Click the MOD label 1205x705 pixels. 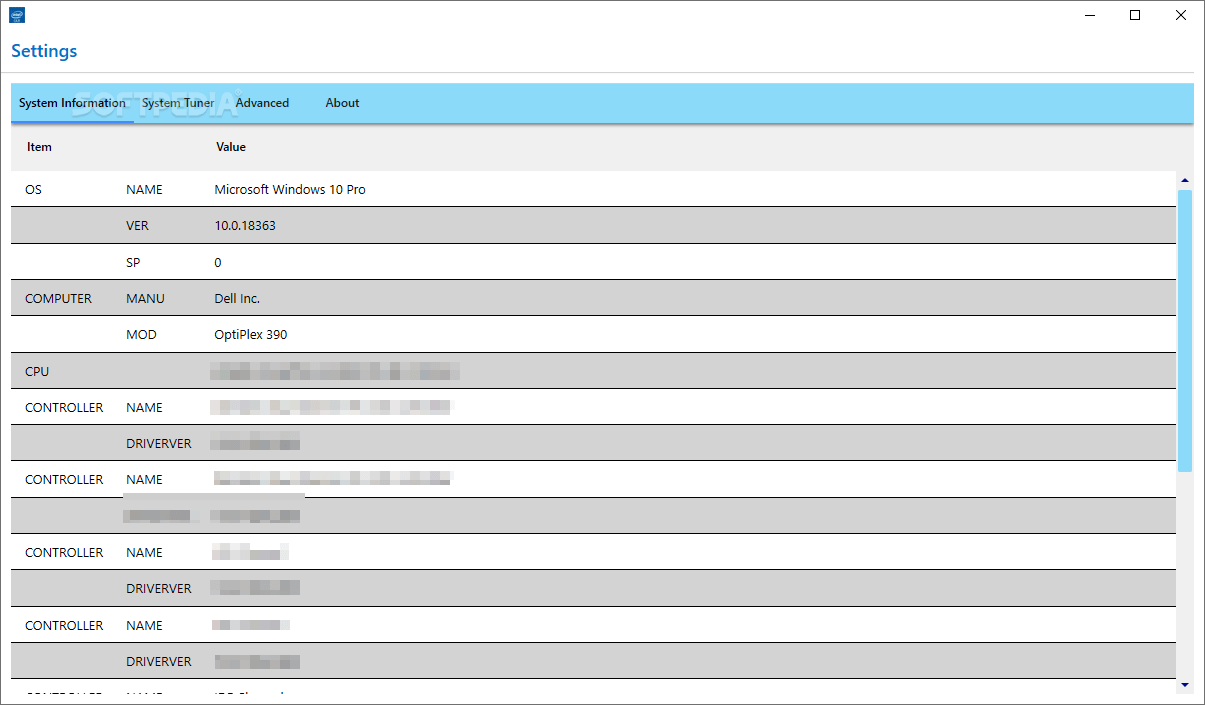(x=141, y=335)
